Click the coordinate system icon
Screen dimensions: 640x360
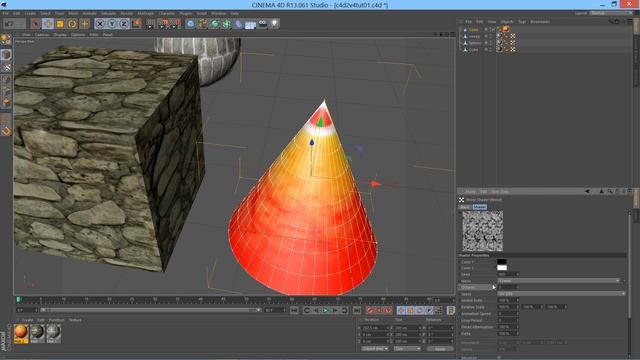[136, 24]
